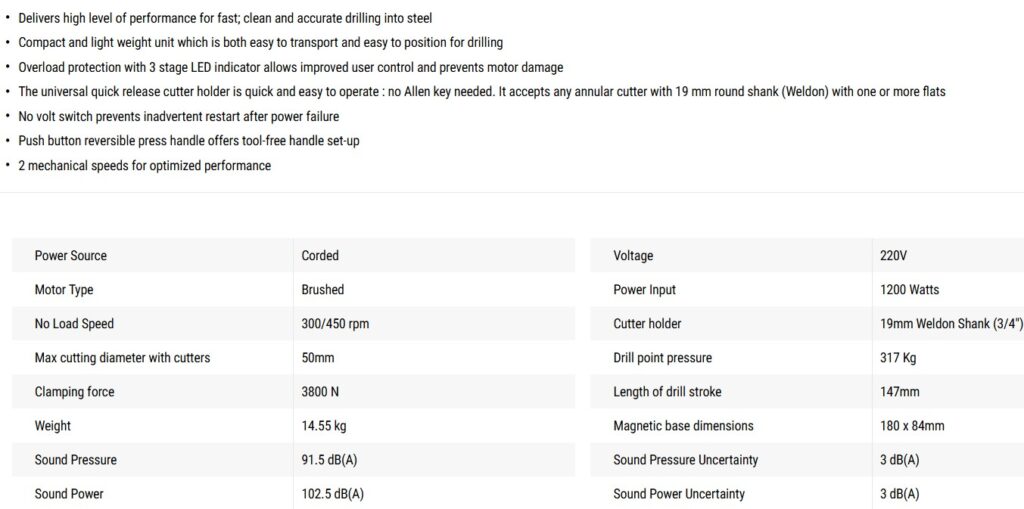Click the 'Motor Type' row label
This screenshot has width=1024, height=509.
click(x=64, y=290)
